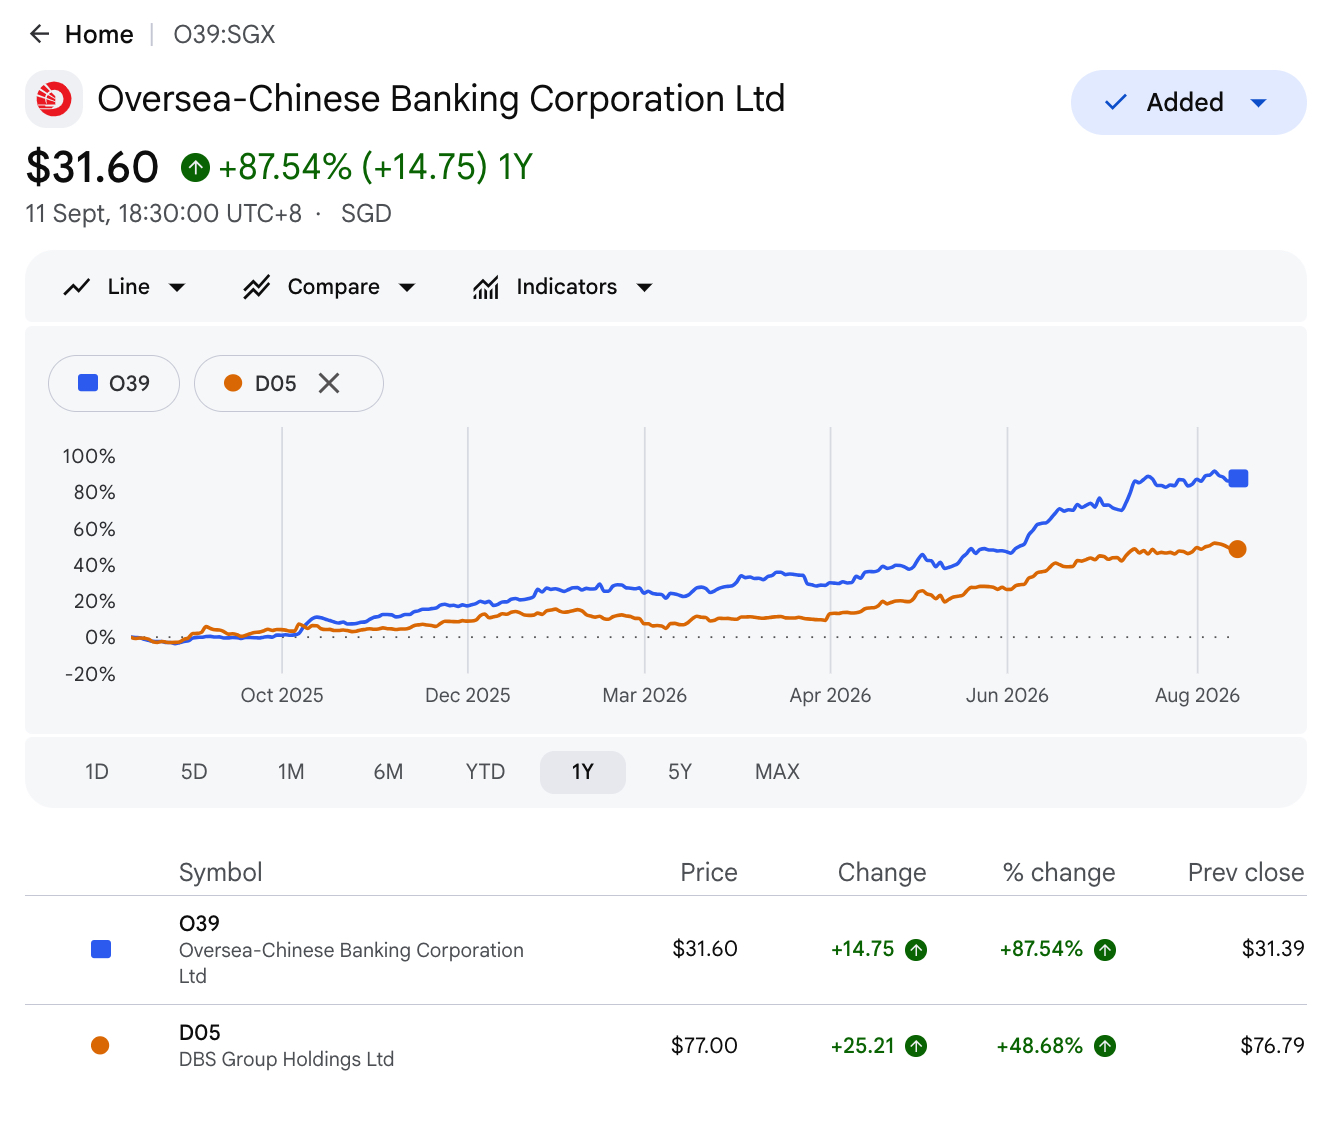Click the -20% y-axis label
Image resolution: width=1340 pixels, height=1126 pixels.
point(90,674)
